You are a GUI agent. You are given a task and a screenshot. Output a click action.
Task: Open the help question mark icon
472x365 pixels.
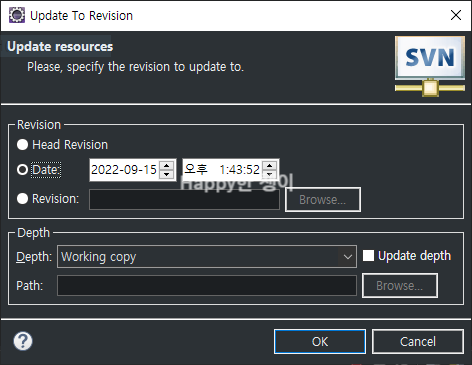23,341
